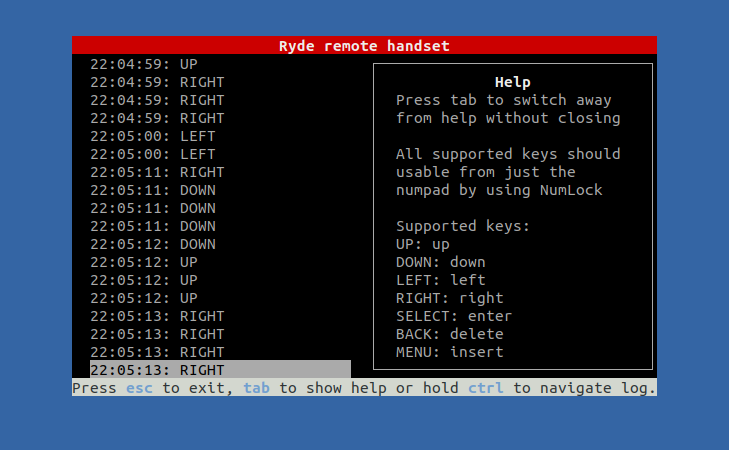The width and height of the screenshot is (729, 450).
Task: Click the Help panel heading
Action: tap(513, 82)
